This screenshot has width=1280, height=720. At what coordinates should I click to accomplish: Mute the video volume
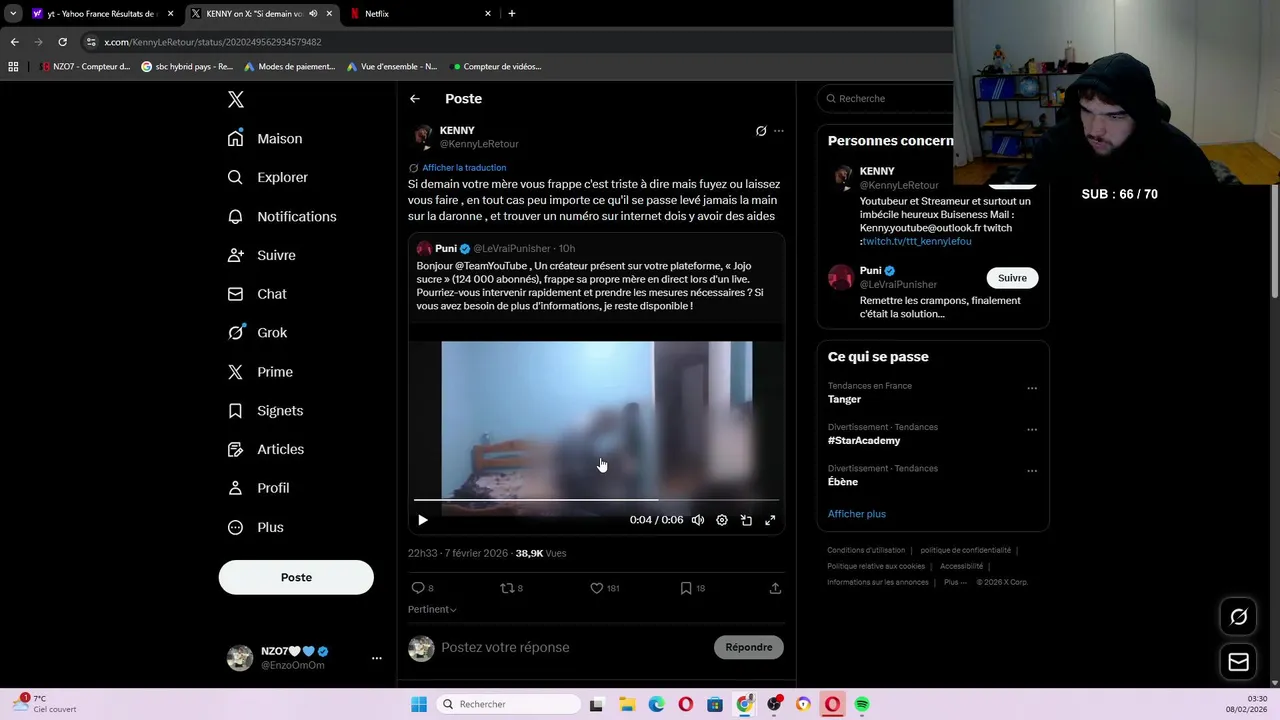point(698,520)
